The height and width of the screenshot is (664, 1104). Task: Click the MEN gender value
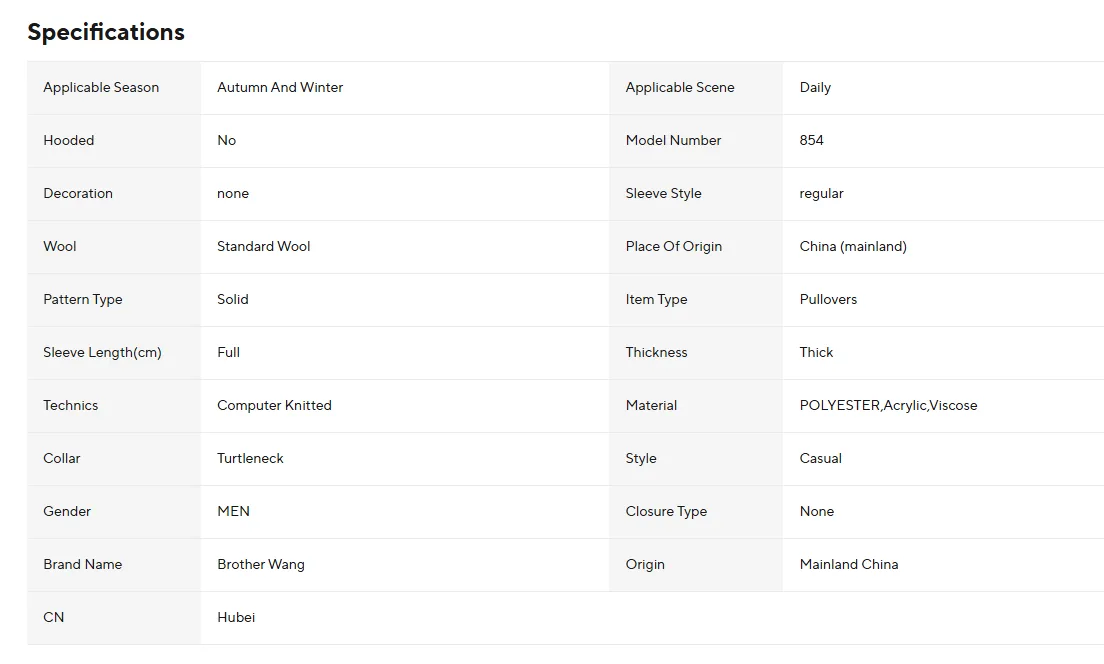tap(233, 512)
